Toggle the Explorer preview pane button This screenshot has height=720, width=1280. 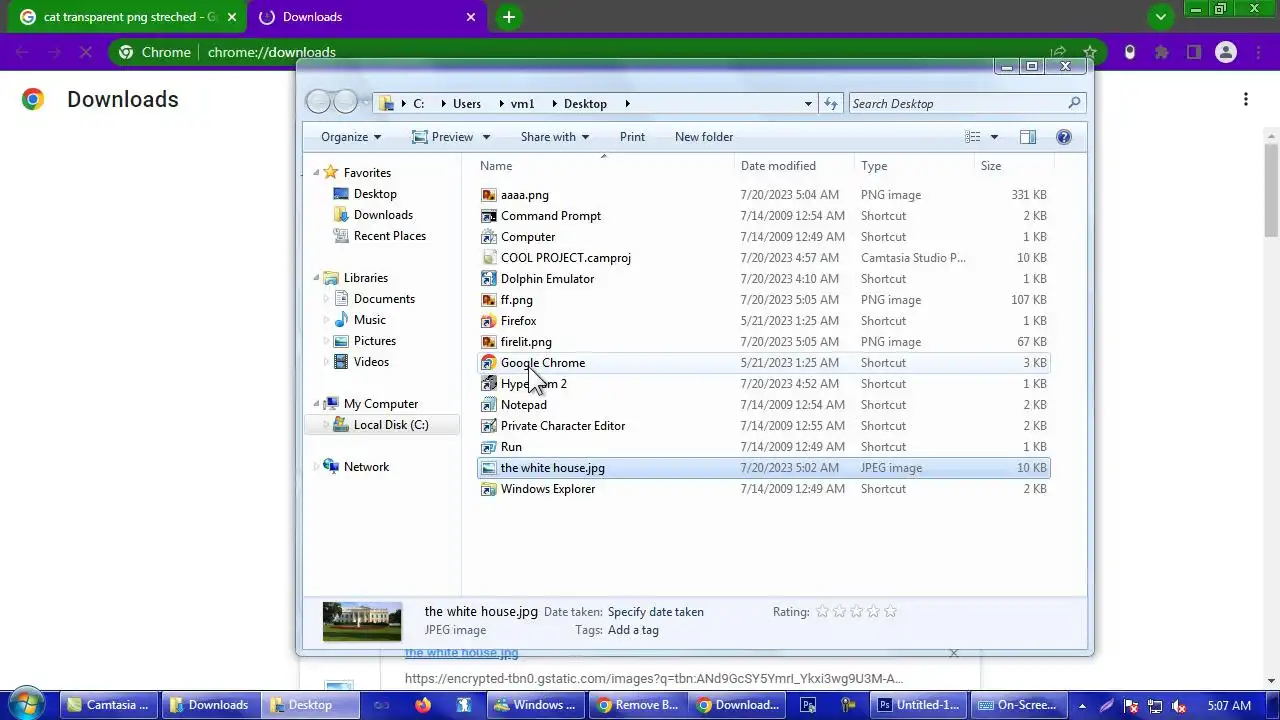(x=1027, y=137)
